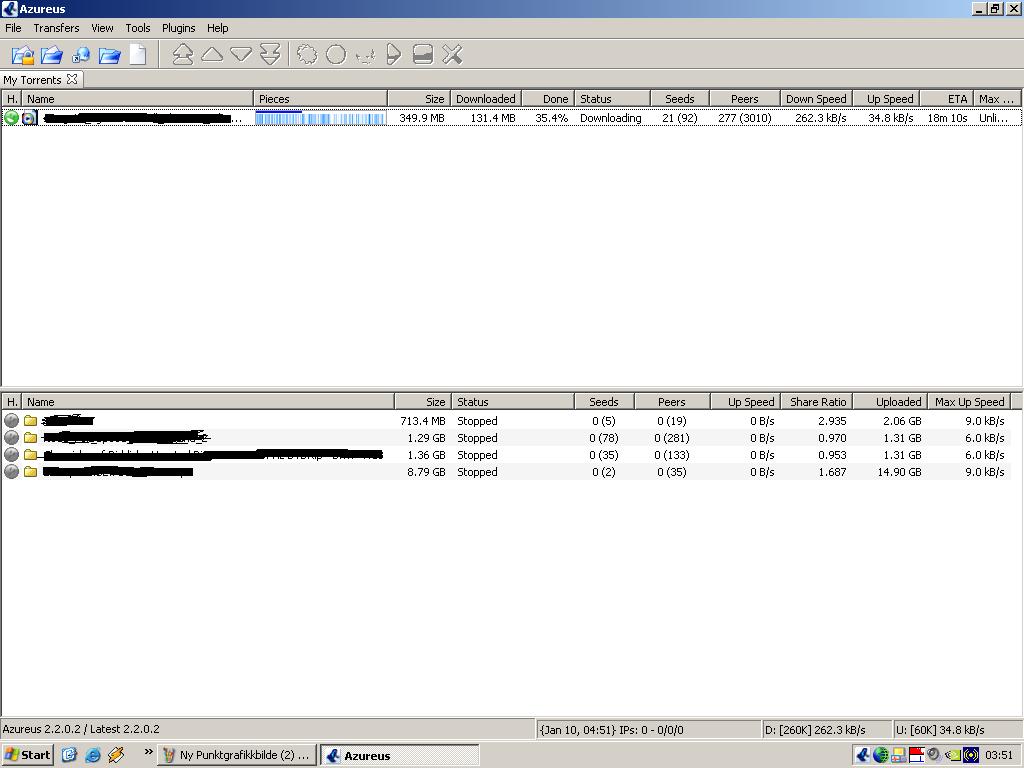Remove selected torrent with X toolbar icon
The width and height of the screenshot is (1024, 768).
[452, 54]
